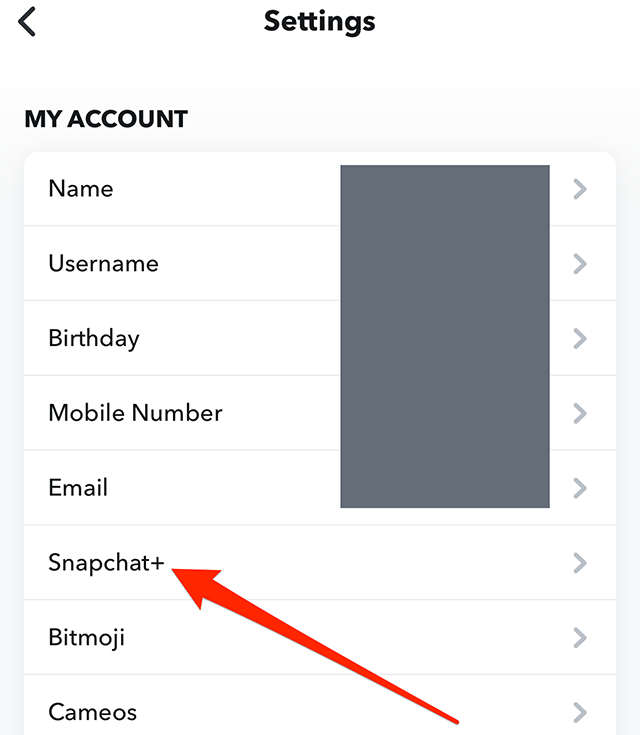
Task: Click the chevron beside Username
Action: 580,264
